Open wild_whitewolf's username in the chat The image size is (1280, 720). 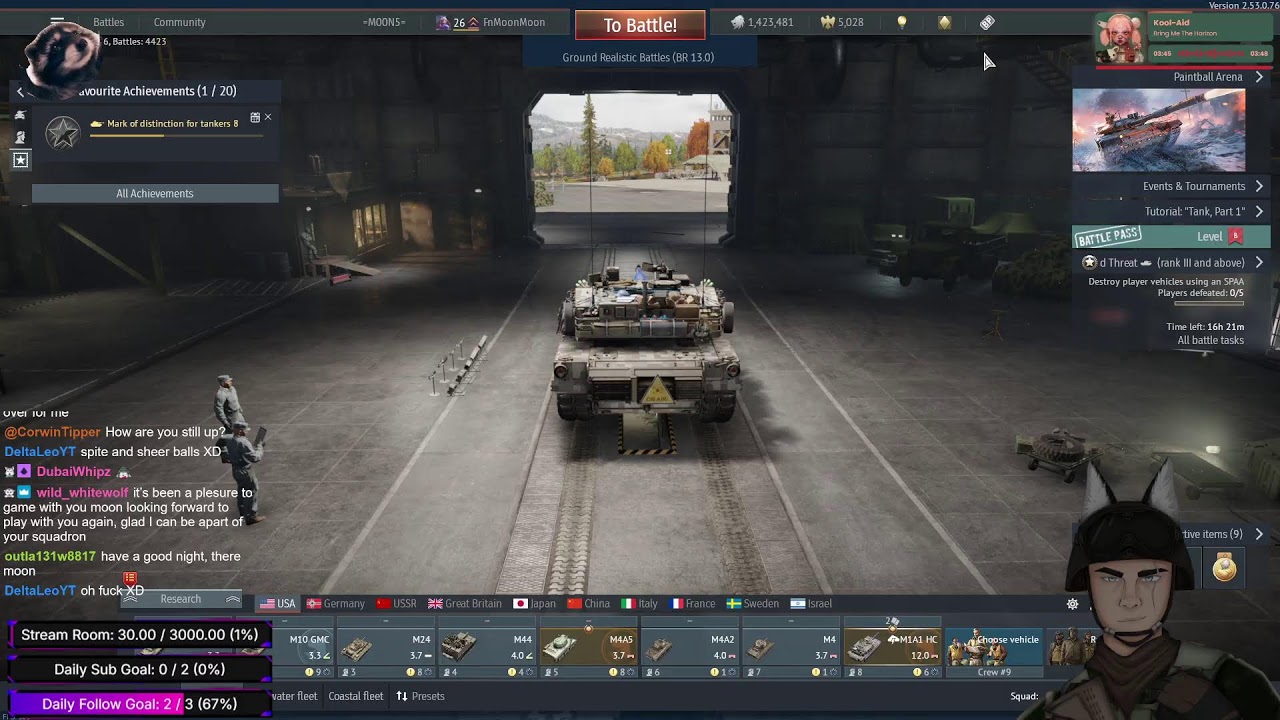(82, 493)
